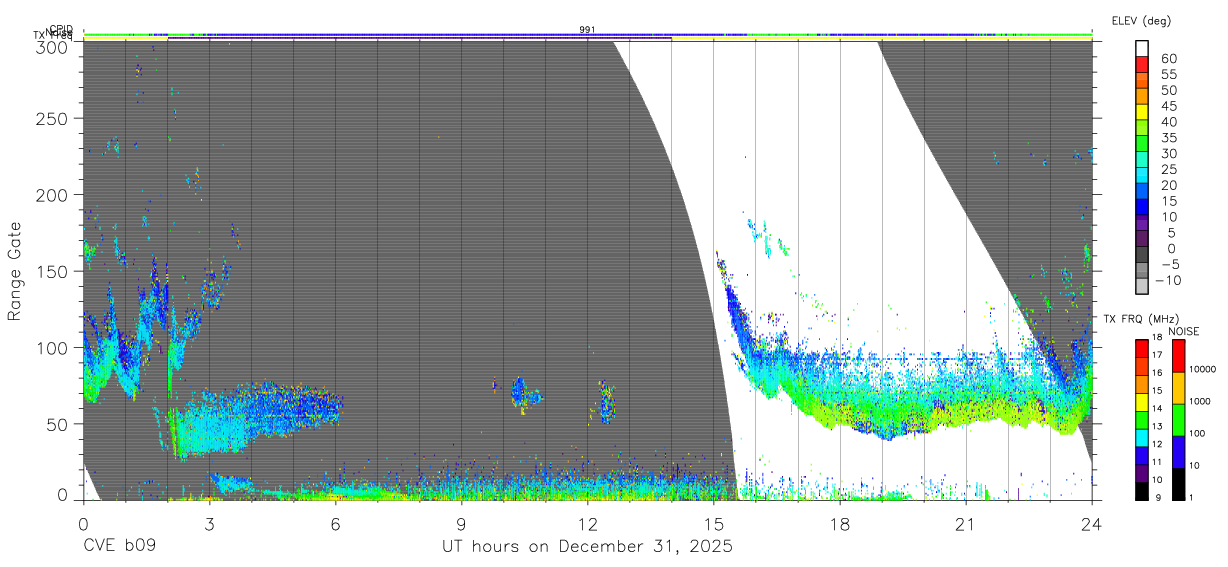Click the 6 tick on UT hours axis
1228x567 pixels.
[x=335, y=522]
